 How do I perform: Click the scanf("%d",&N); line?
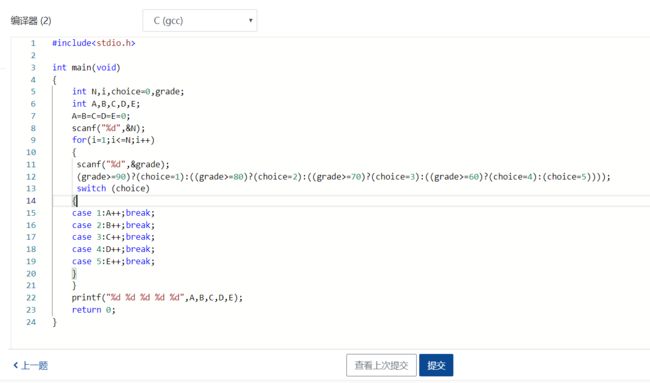[108, 128]
